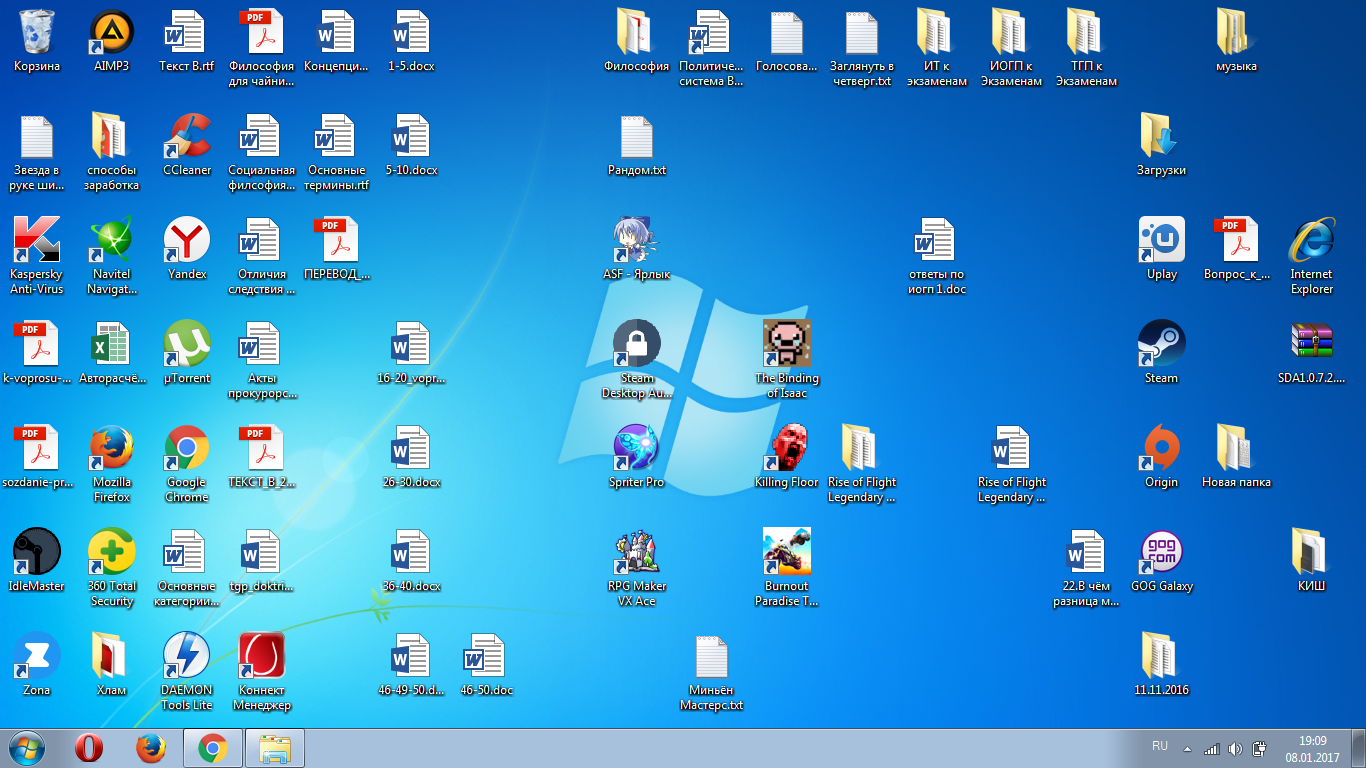Select the Миньён Мастерс.txt text file
This screenshot has height=768, width=1366.
point(712,657)
